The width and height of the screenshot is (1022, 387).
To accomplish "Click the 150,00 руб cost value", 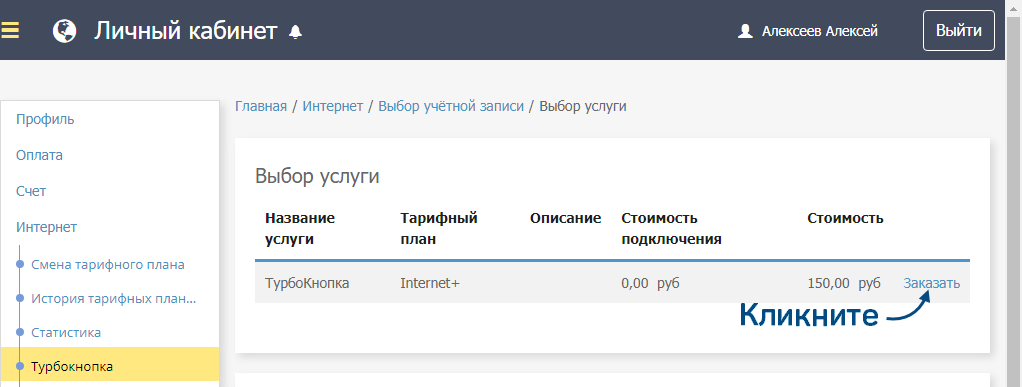I will (x=844, y=283).
